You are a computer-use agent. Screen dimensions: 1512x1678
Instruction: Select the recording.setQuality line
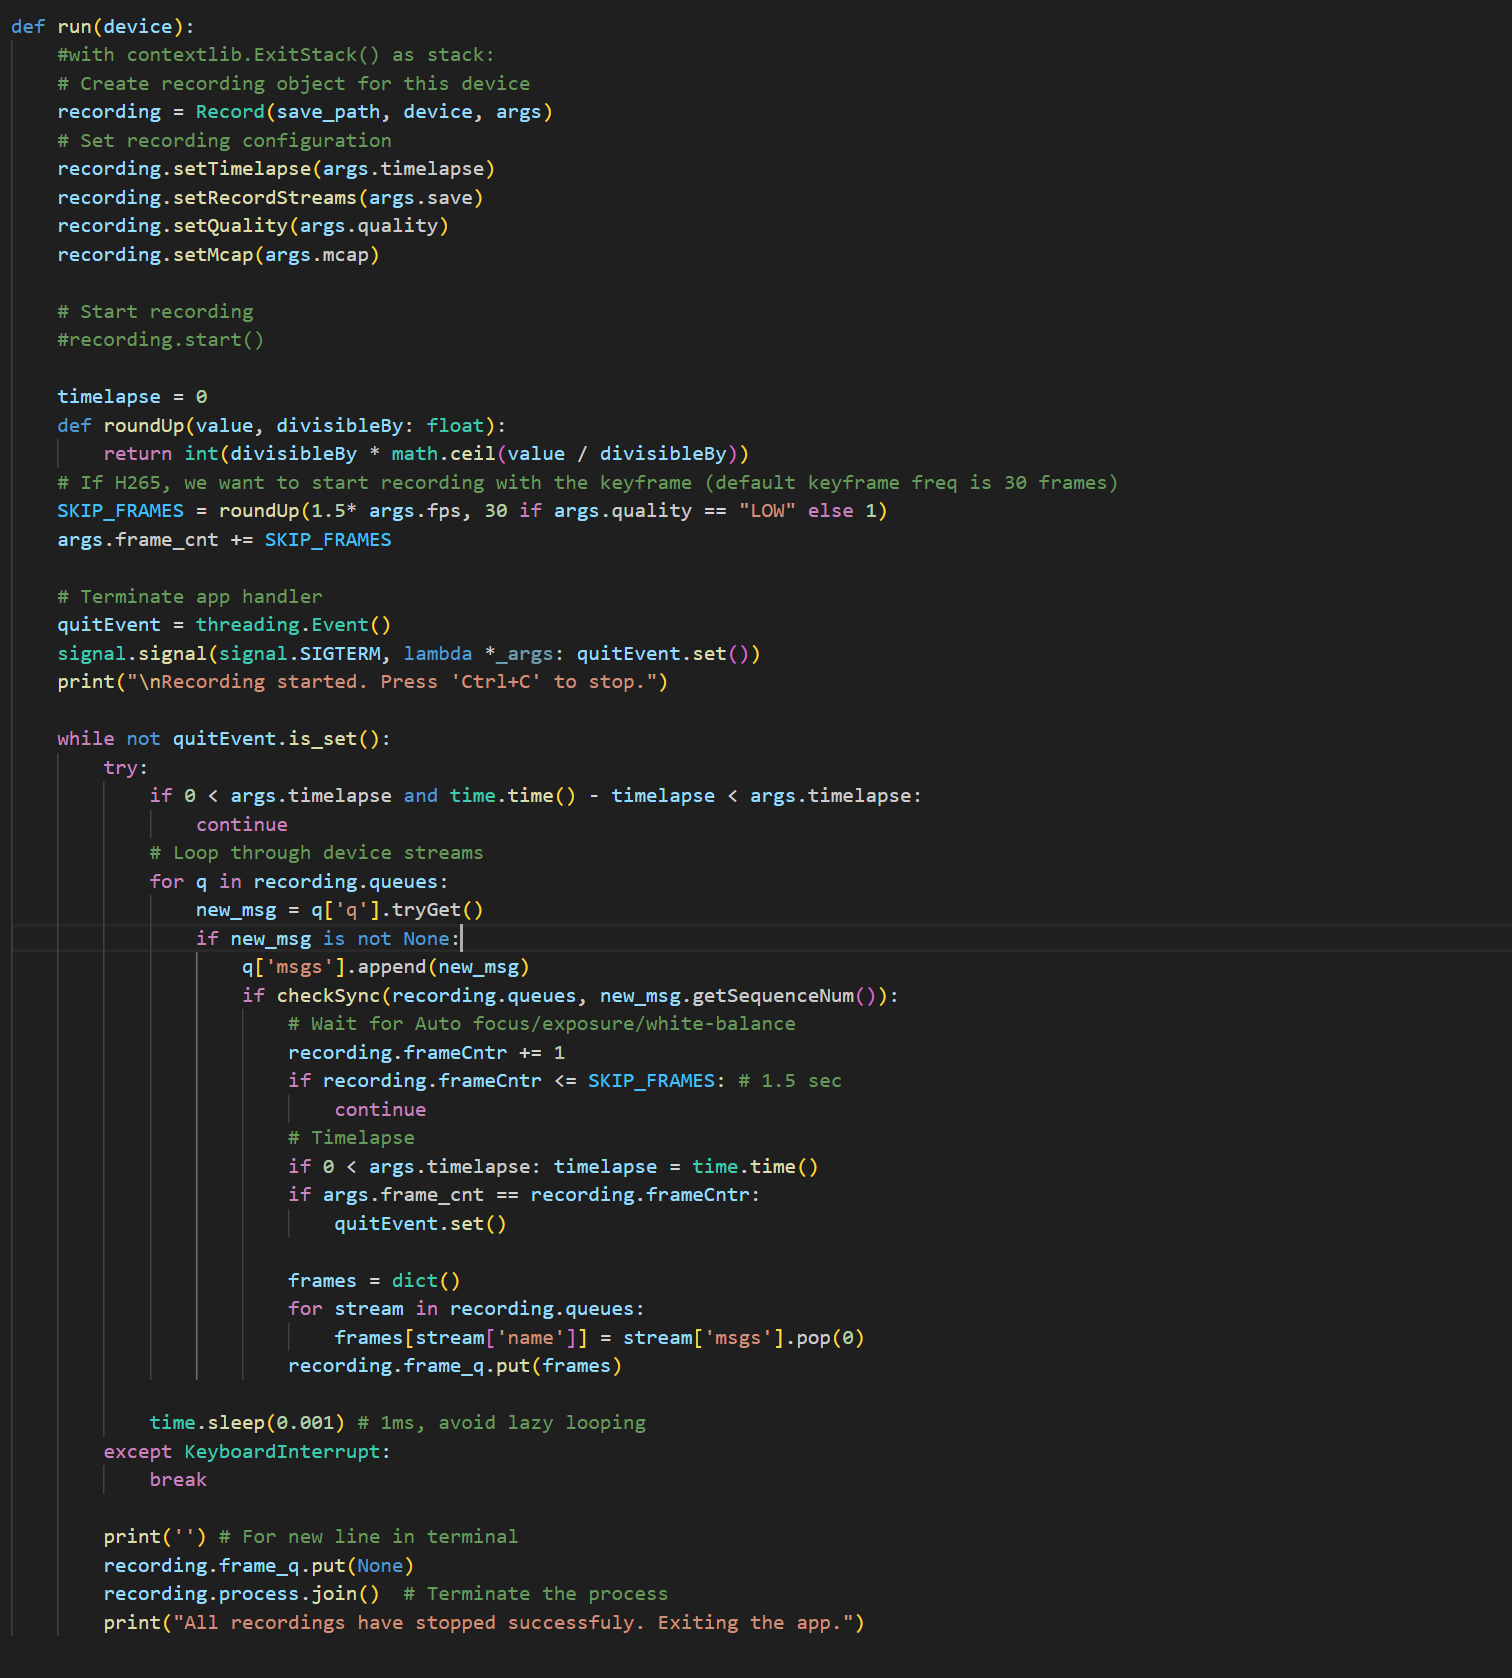tap(252, 226)
